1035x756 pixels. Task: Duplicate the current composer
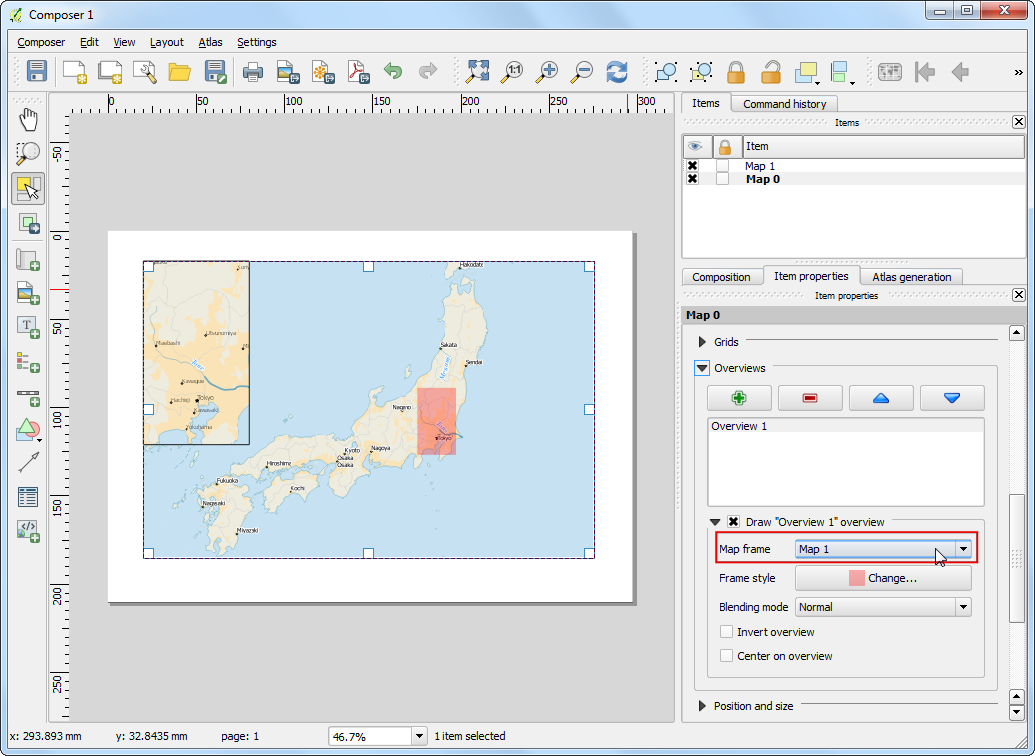tap(110, 71)
